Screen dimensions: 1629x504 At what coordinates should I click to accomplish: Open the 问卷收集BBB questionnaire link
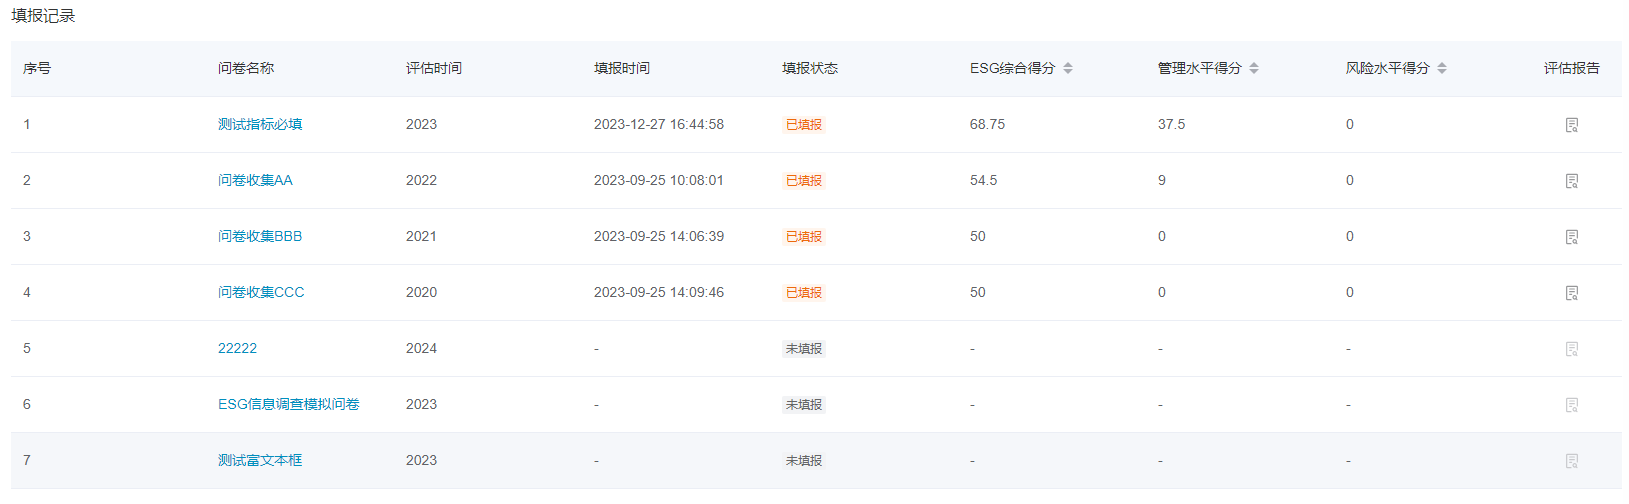pos(260,236)
